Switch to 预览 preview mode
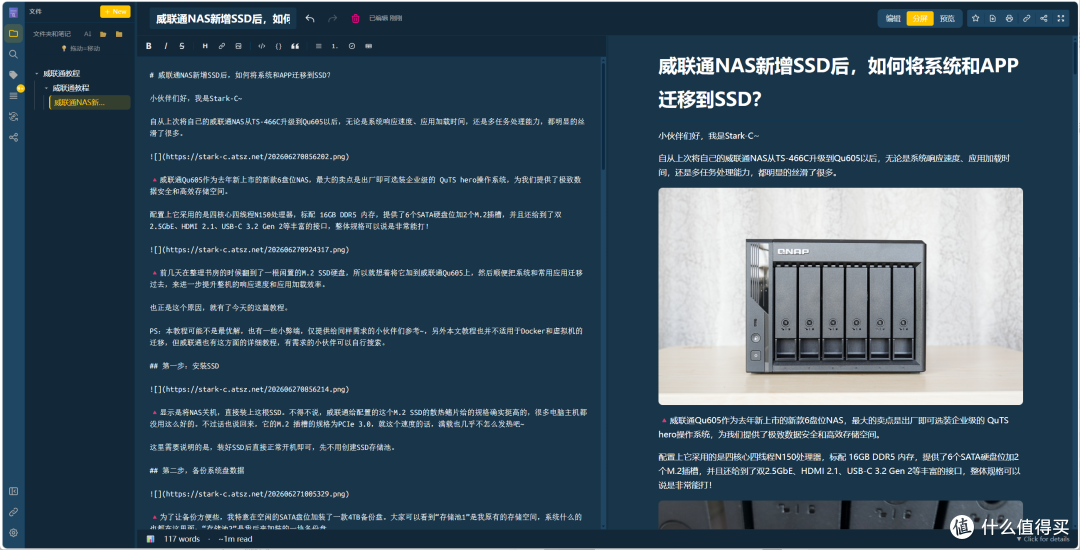This screenshot has height=550, width=1080. 947,19
